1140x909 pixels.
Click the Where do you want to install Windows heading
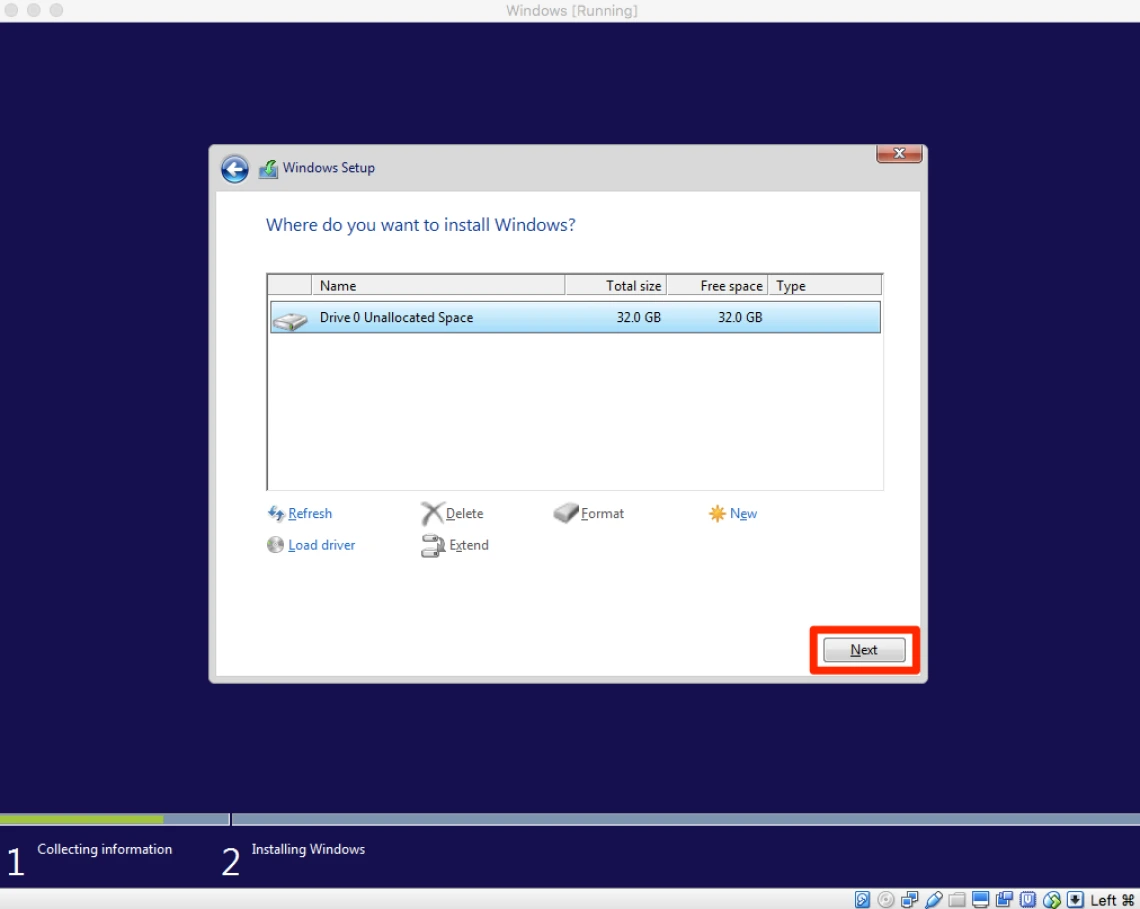(x=420, y=225)
